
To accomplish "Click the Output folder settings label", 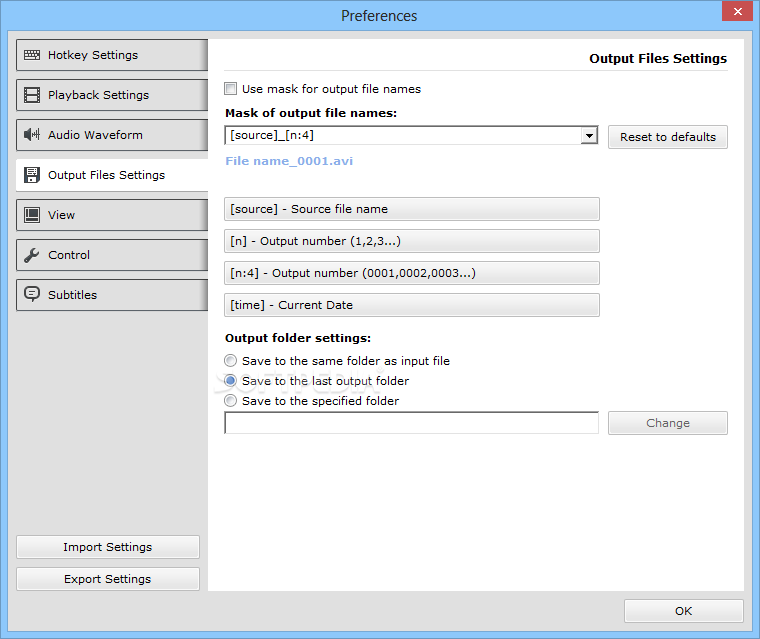I will coord(298,338).
